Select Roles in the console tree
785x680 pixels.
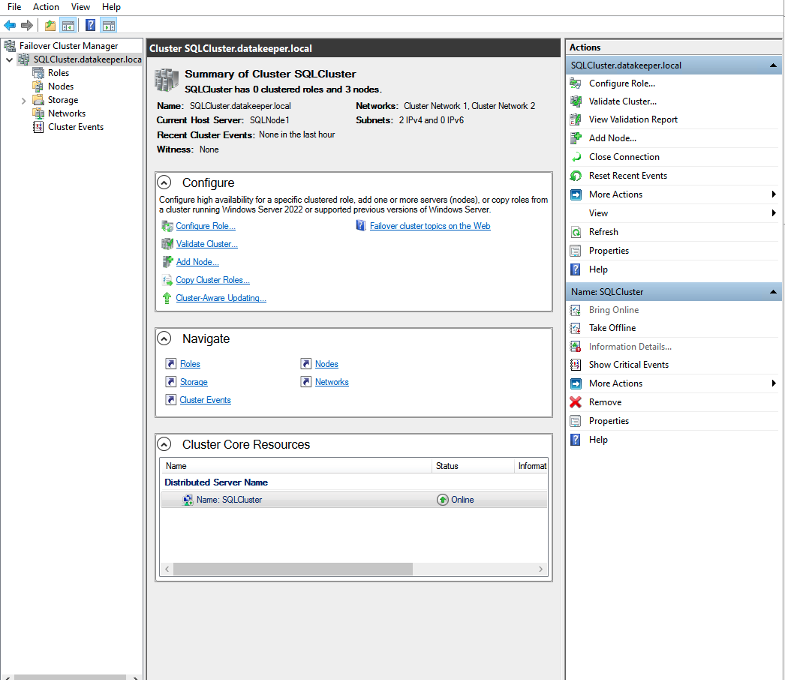pyautogui.click(x=58, y=73)
